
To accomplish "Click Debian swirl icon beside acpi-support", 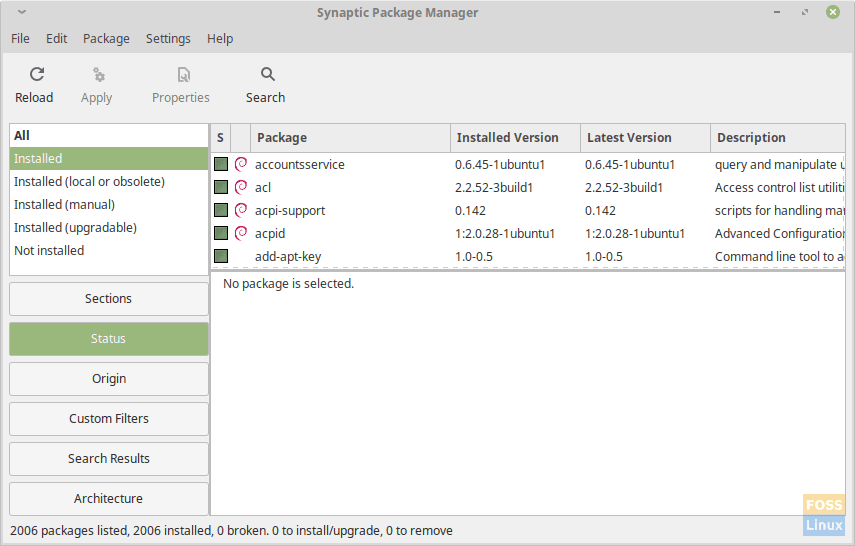I will [240, 210].
